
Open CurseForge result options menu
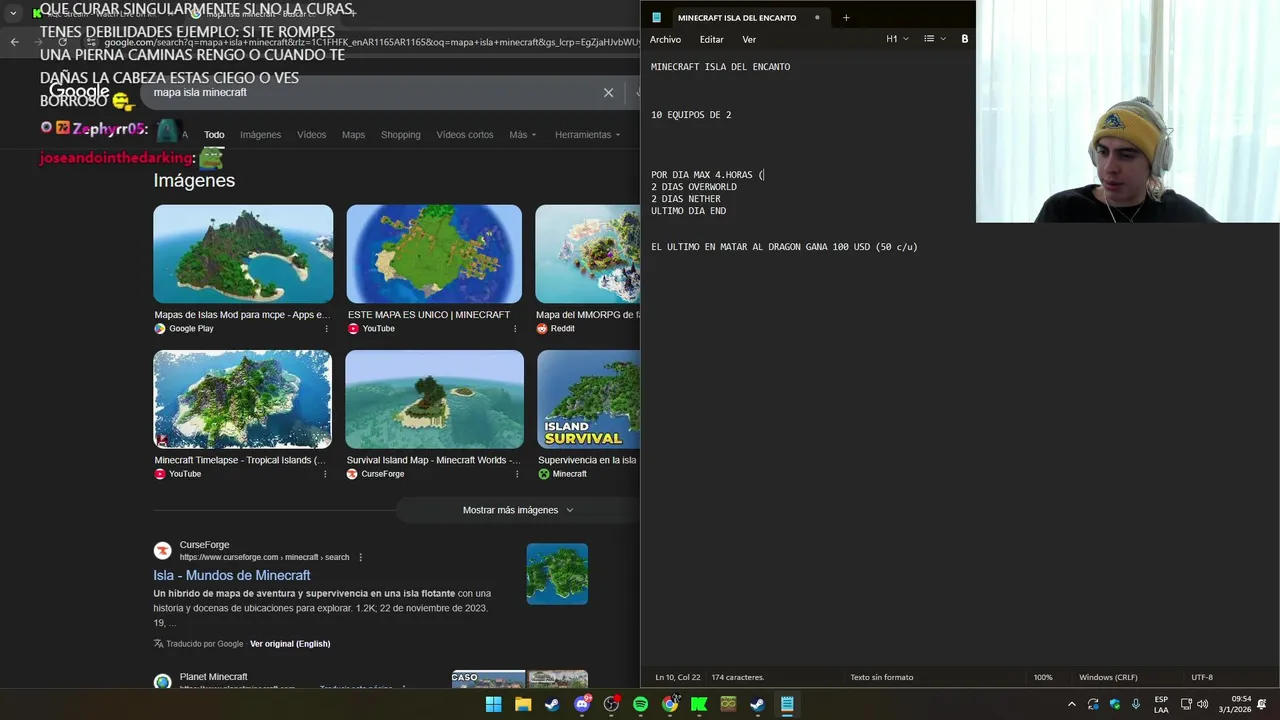tap(361, 557)
